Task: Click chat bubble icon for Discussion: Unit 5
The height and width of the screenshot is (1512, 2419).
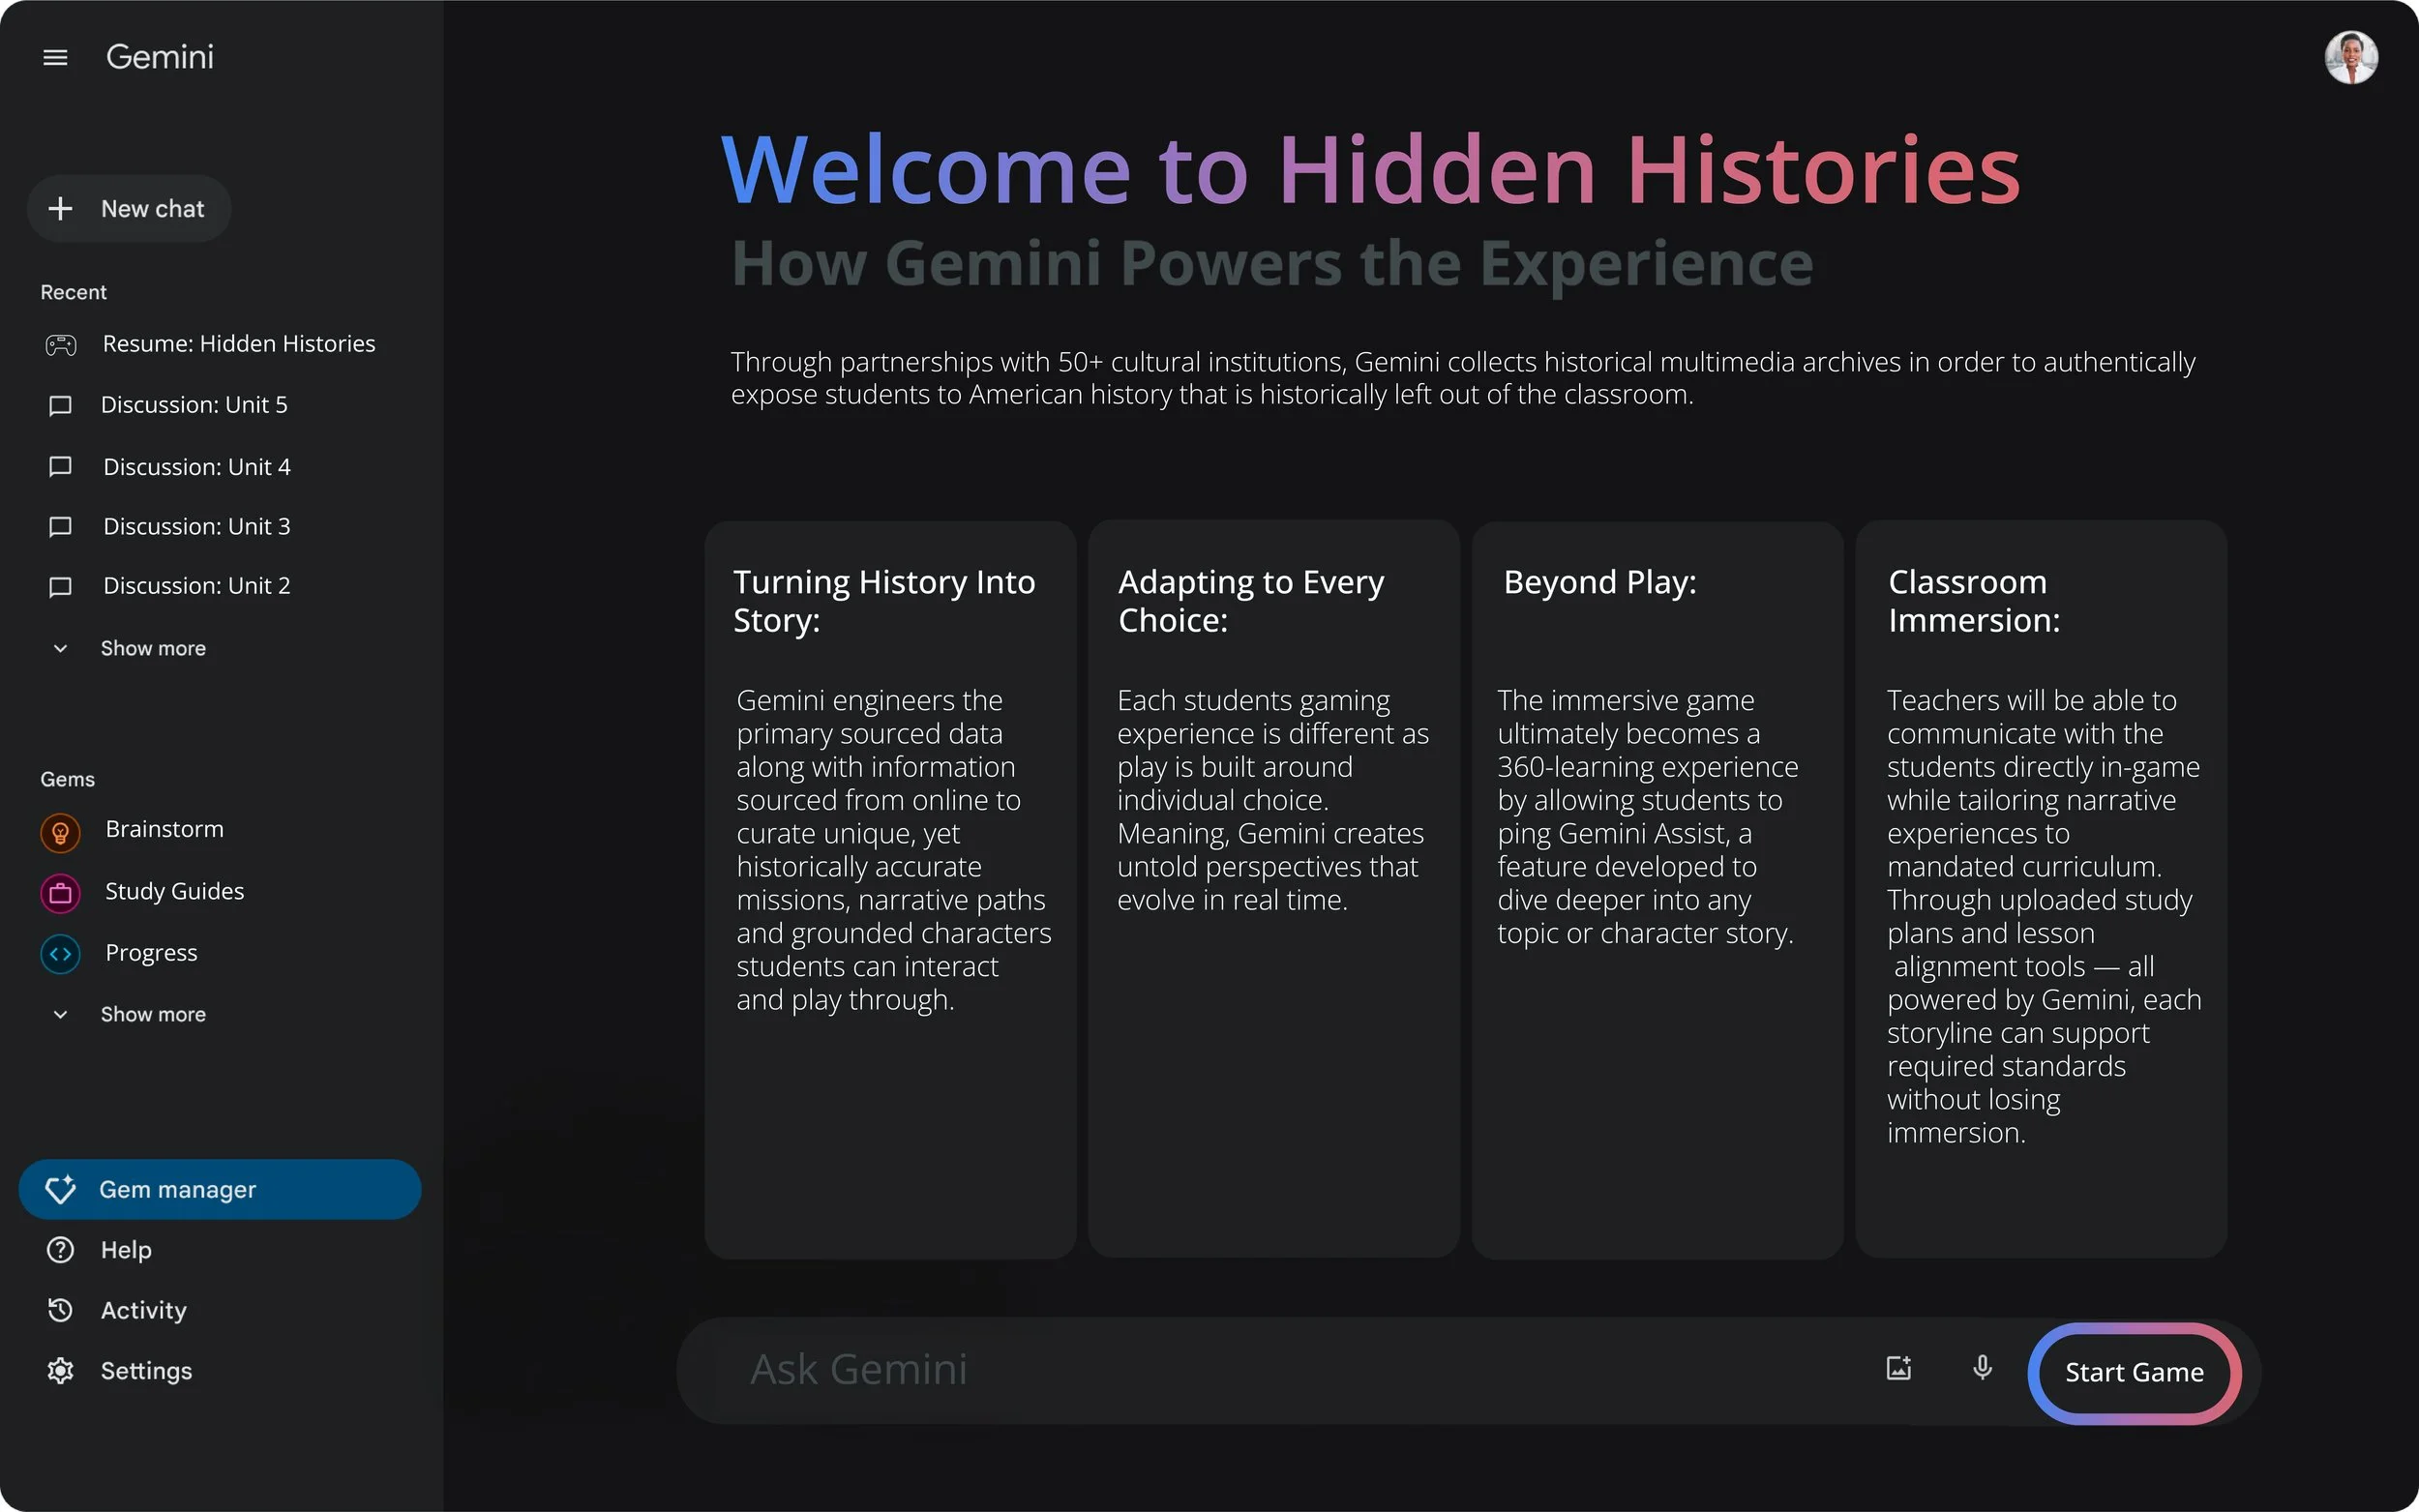Action: click(x=60, y=405)
